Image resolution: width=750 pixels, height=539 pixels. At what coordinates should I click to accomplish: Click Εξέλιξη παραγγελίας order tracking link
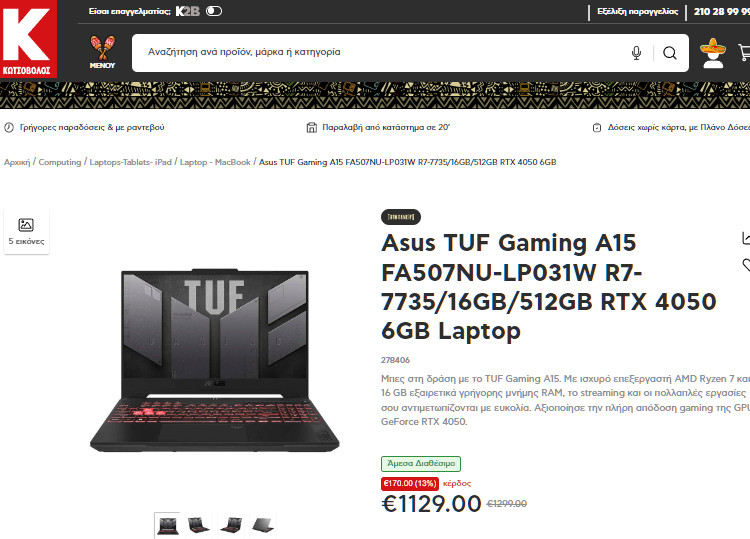click(x=638, y=11)
